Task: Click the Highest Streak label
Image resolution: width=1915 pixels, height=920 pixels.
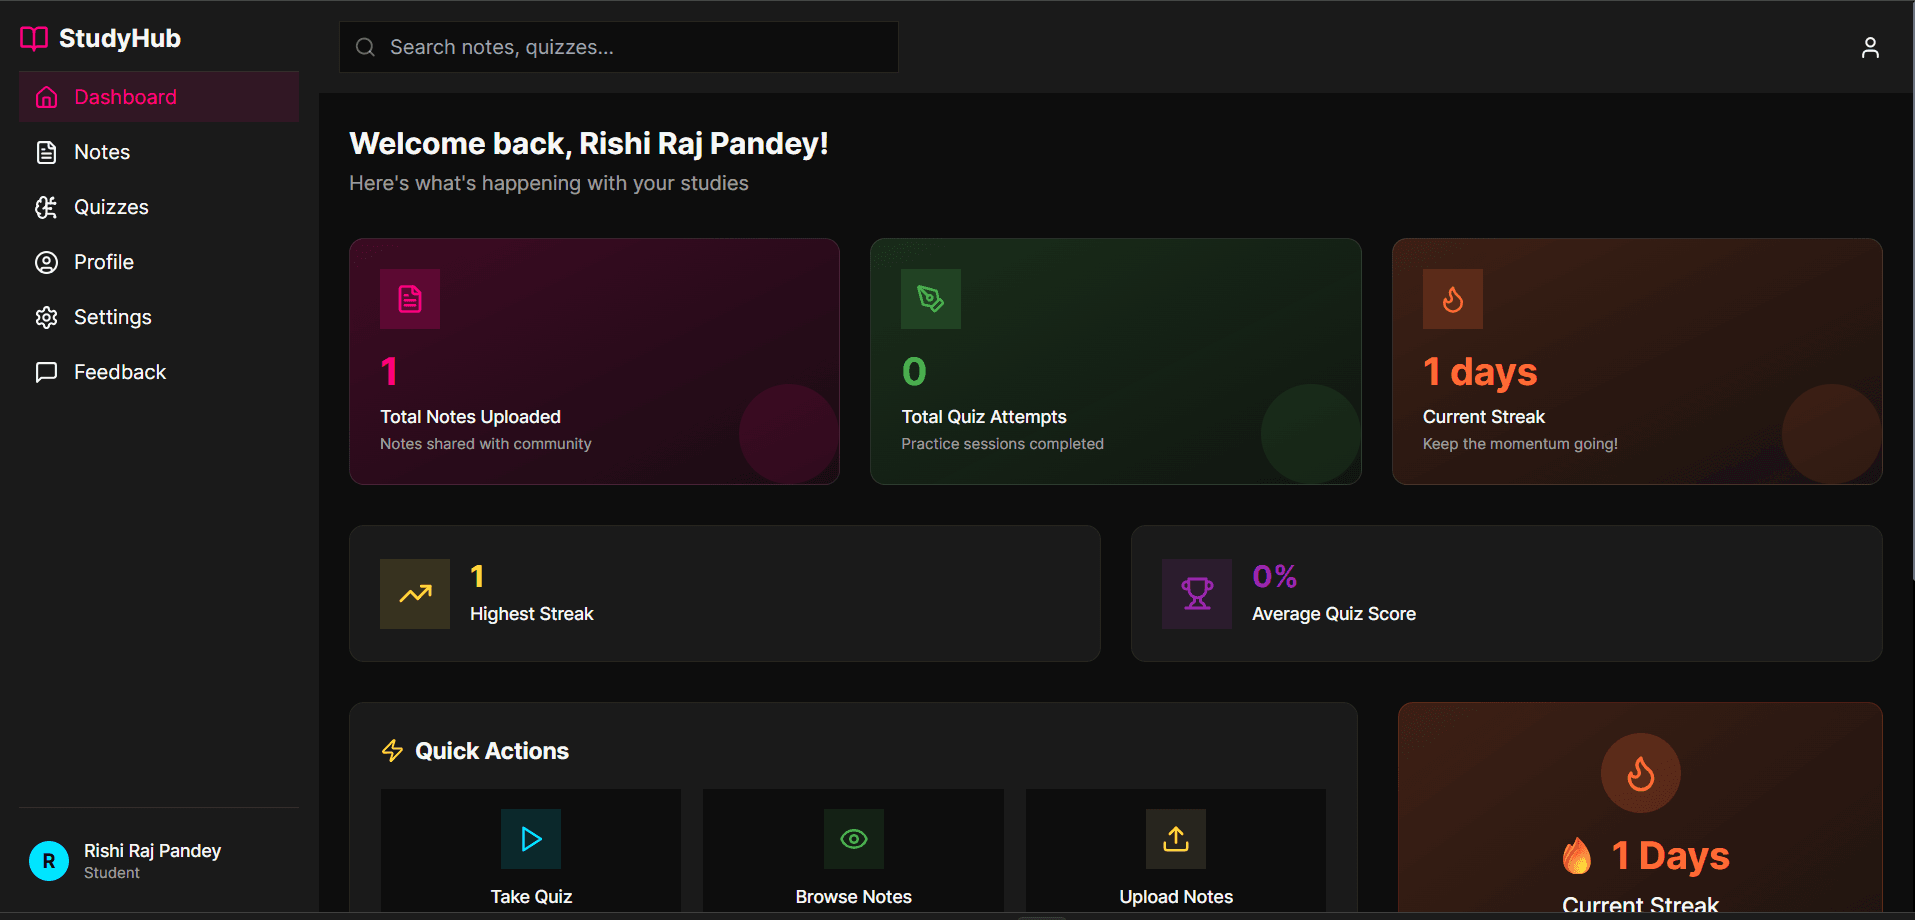Action: (532, 614)
